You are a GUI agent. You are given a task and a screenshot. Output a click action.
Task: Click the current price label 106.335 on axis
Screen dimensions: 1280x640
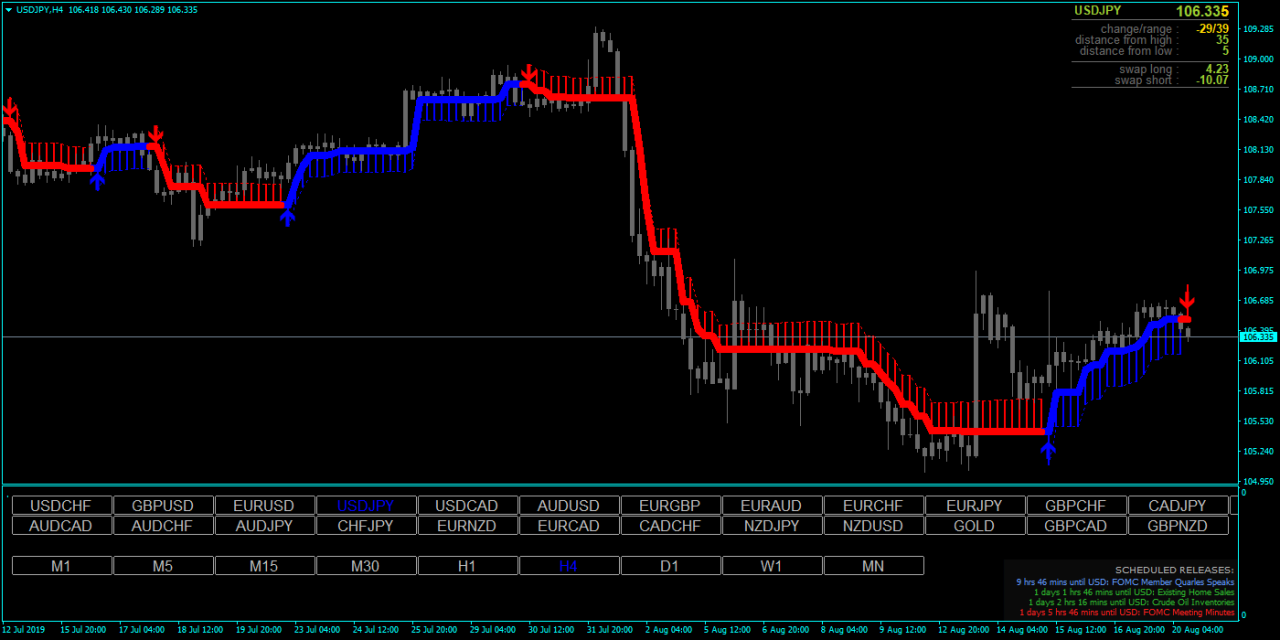(x=1258, y=337)
